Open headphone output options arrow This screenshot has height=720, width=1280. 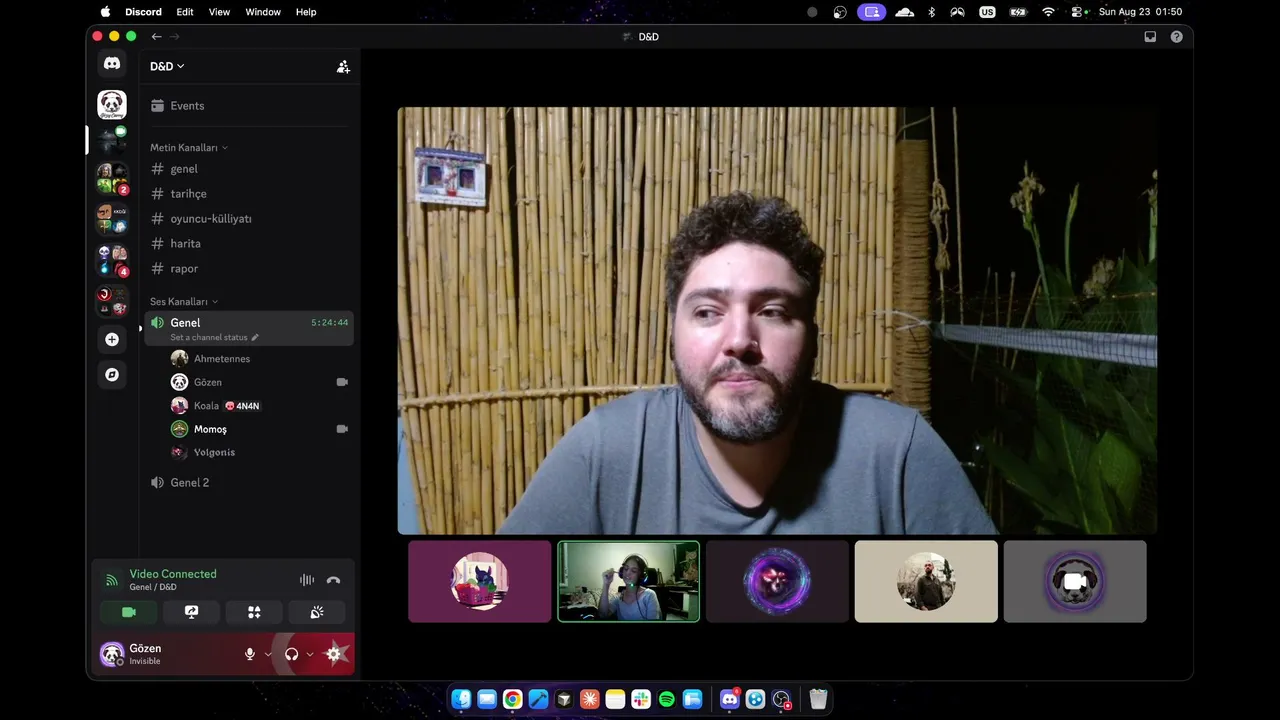pyautogui.click(x=310, y=654)
